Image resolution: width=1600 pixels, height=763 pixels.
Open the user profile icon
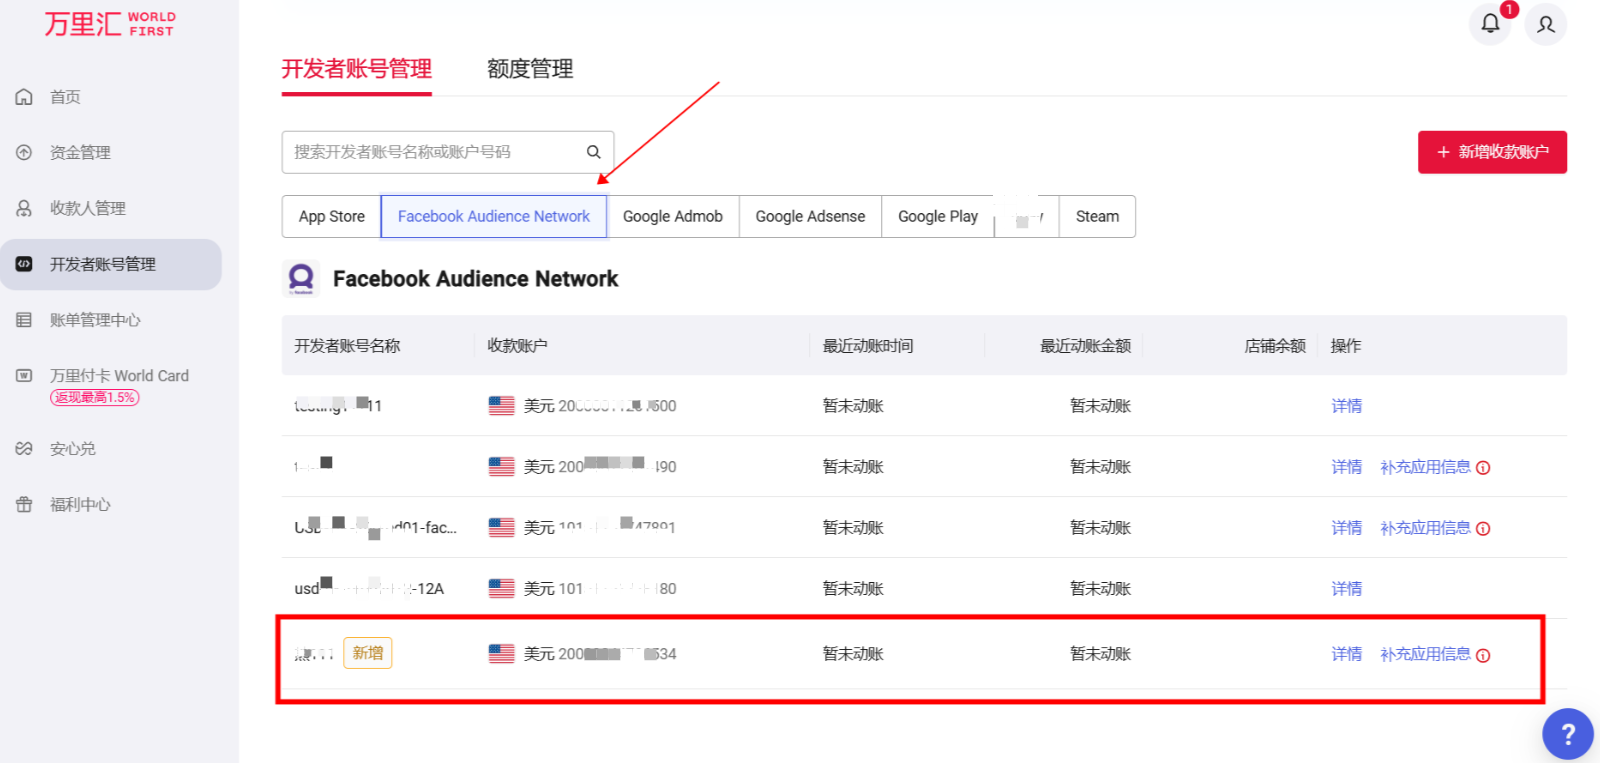(1545, 24)
